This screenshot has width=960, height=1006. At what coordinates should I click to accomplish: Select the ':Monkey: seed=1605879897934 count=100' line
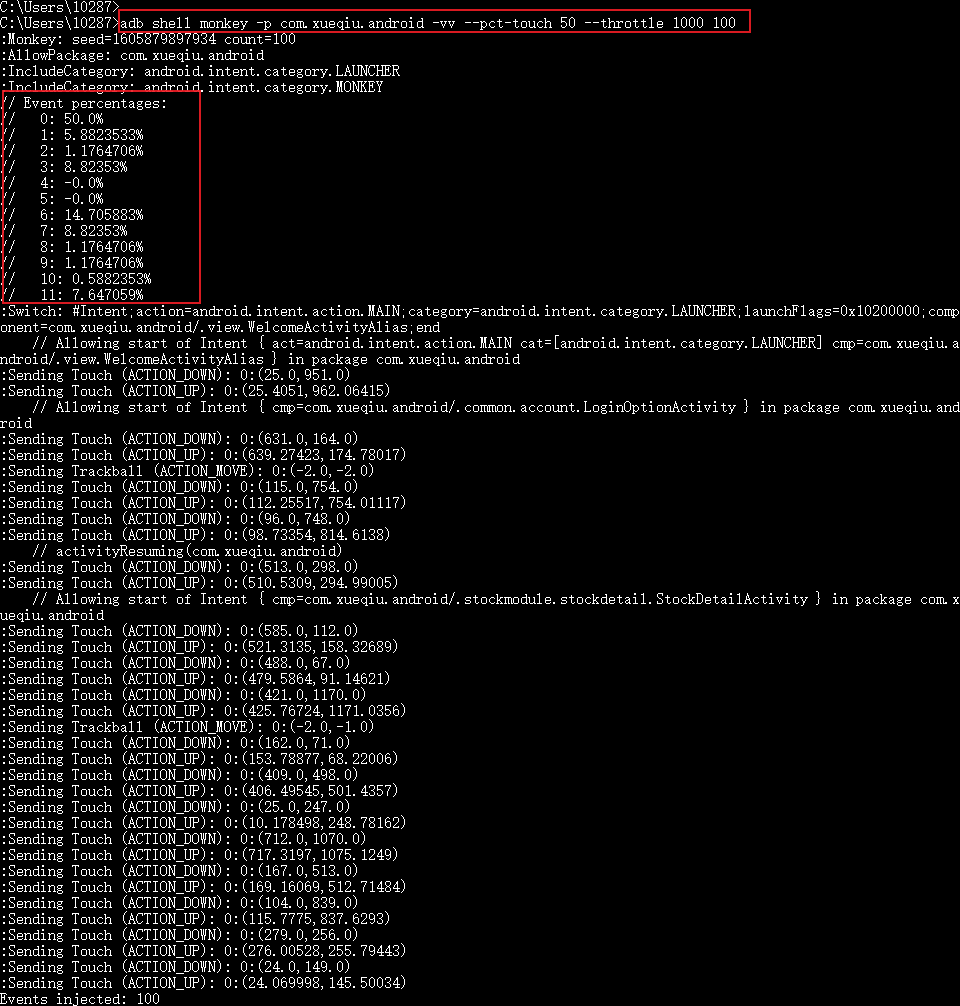click(148, 39)
